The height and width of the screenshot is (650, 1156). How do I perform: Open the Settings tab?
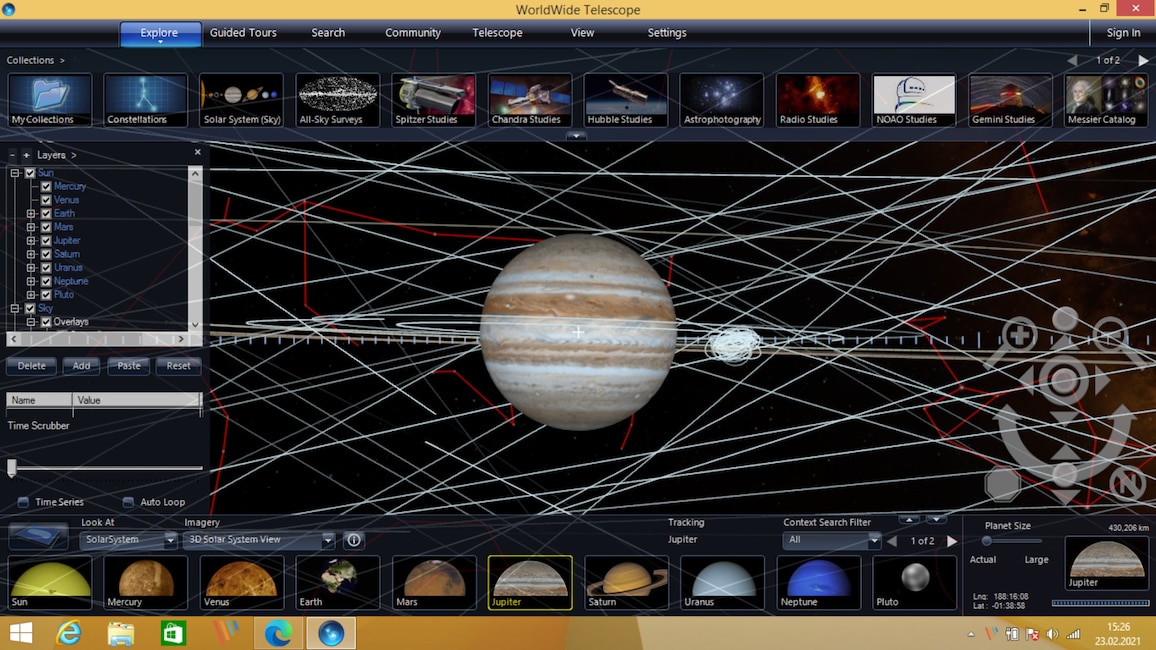pyautogui.click(x=667, y=32)
